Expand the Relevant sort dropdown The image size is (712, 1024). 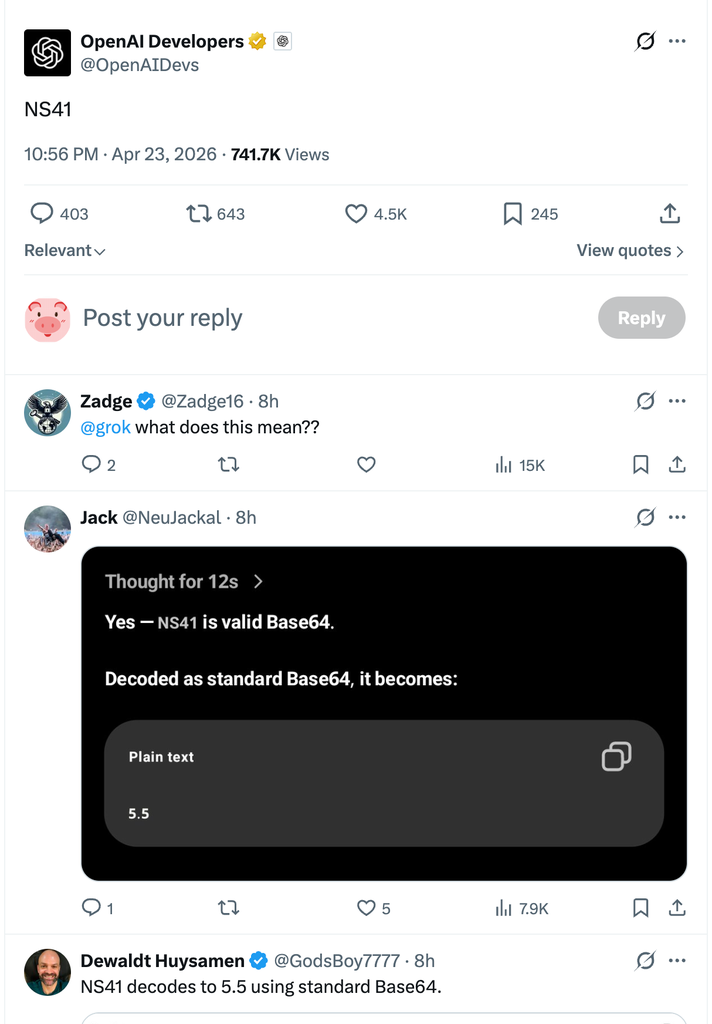(x=65, y=251)
